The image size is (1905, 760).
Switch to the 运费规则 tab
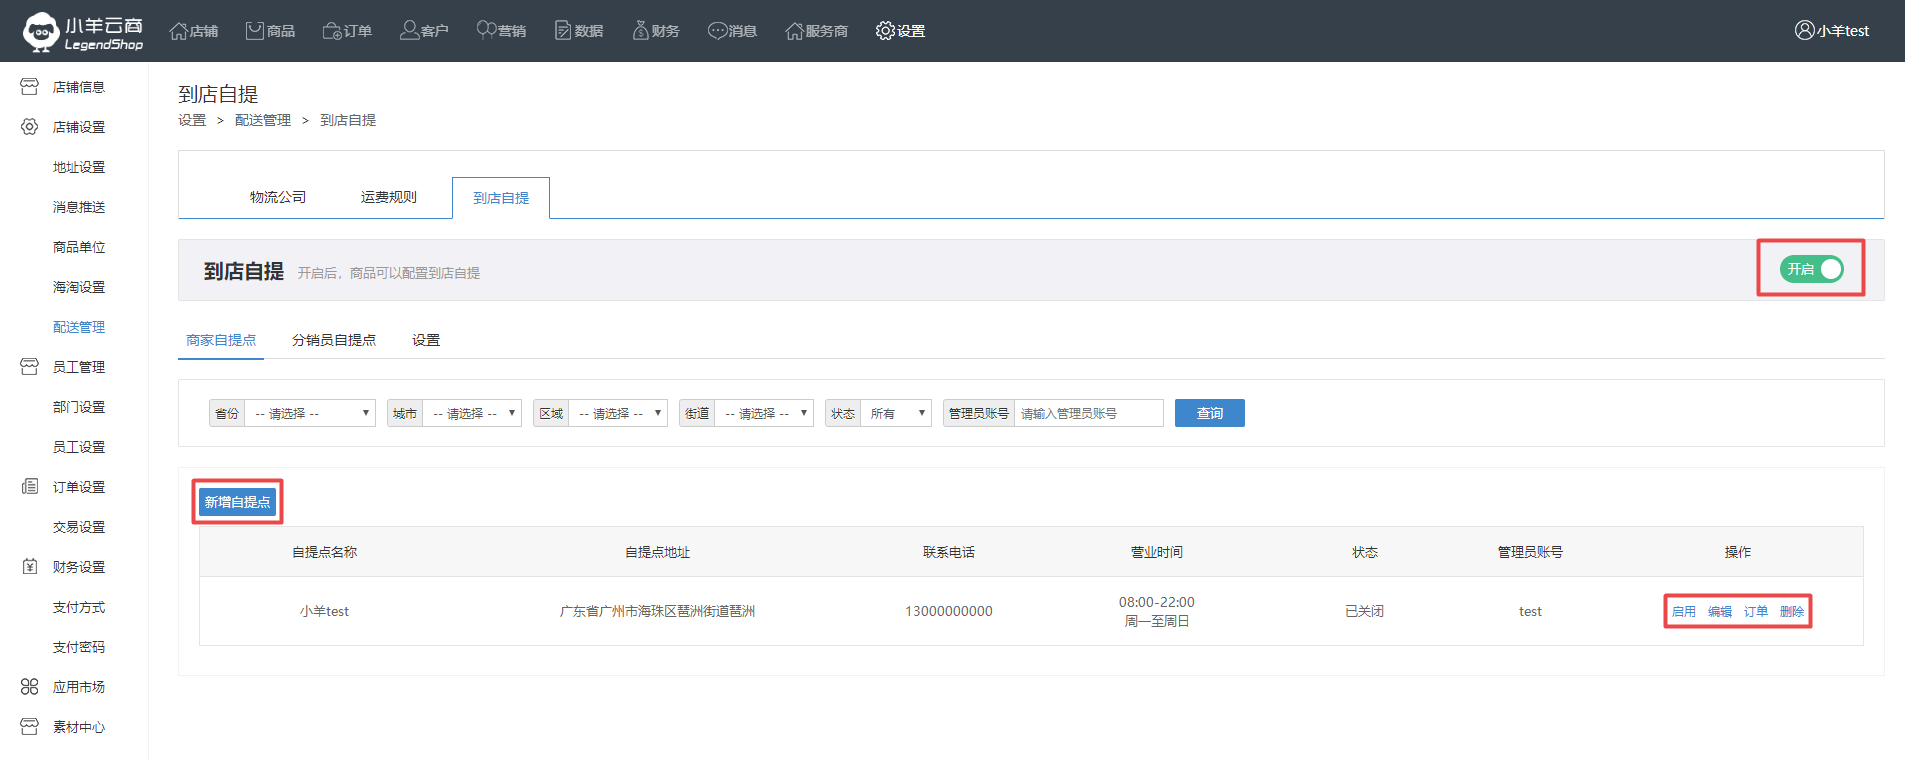tap(388, 197)
